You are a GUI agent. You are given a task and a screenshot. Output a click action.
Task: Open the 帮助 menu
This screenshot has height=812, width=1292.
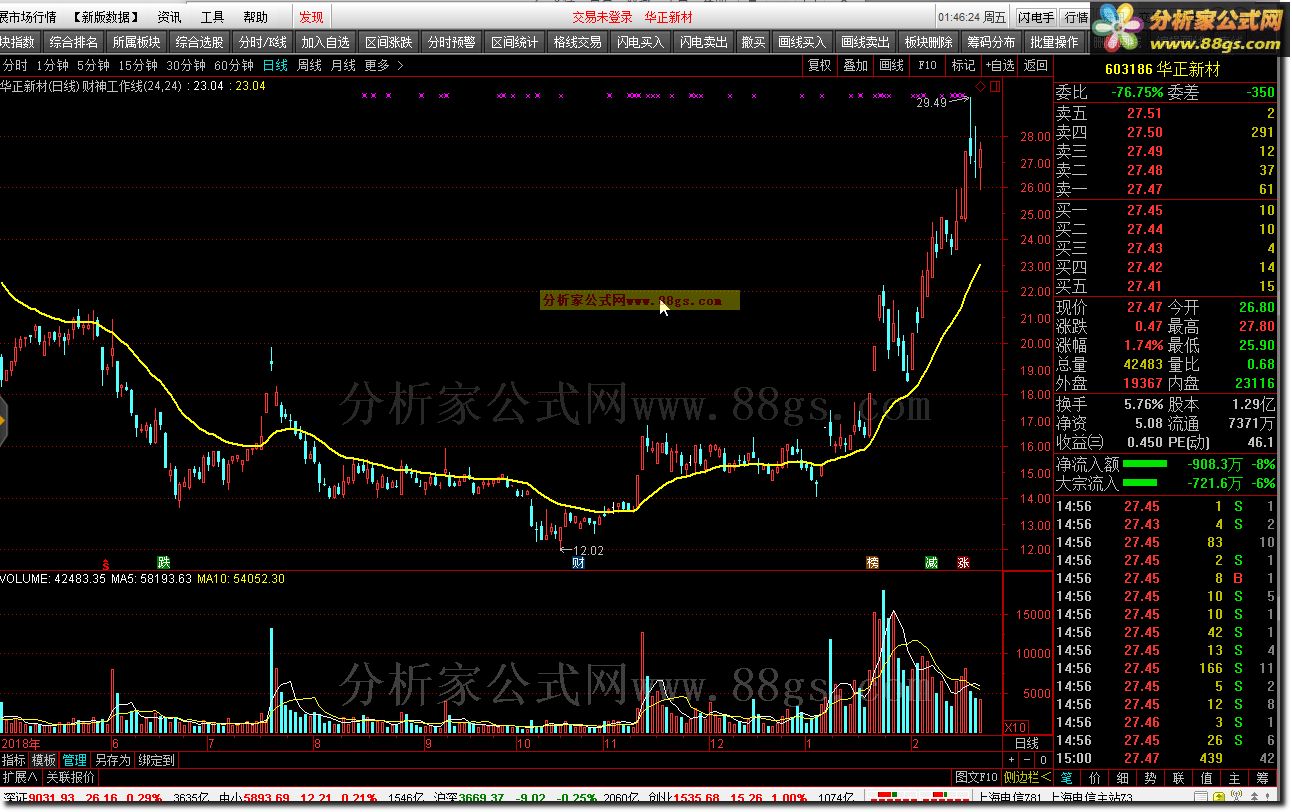click(x=255, y=17)
